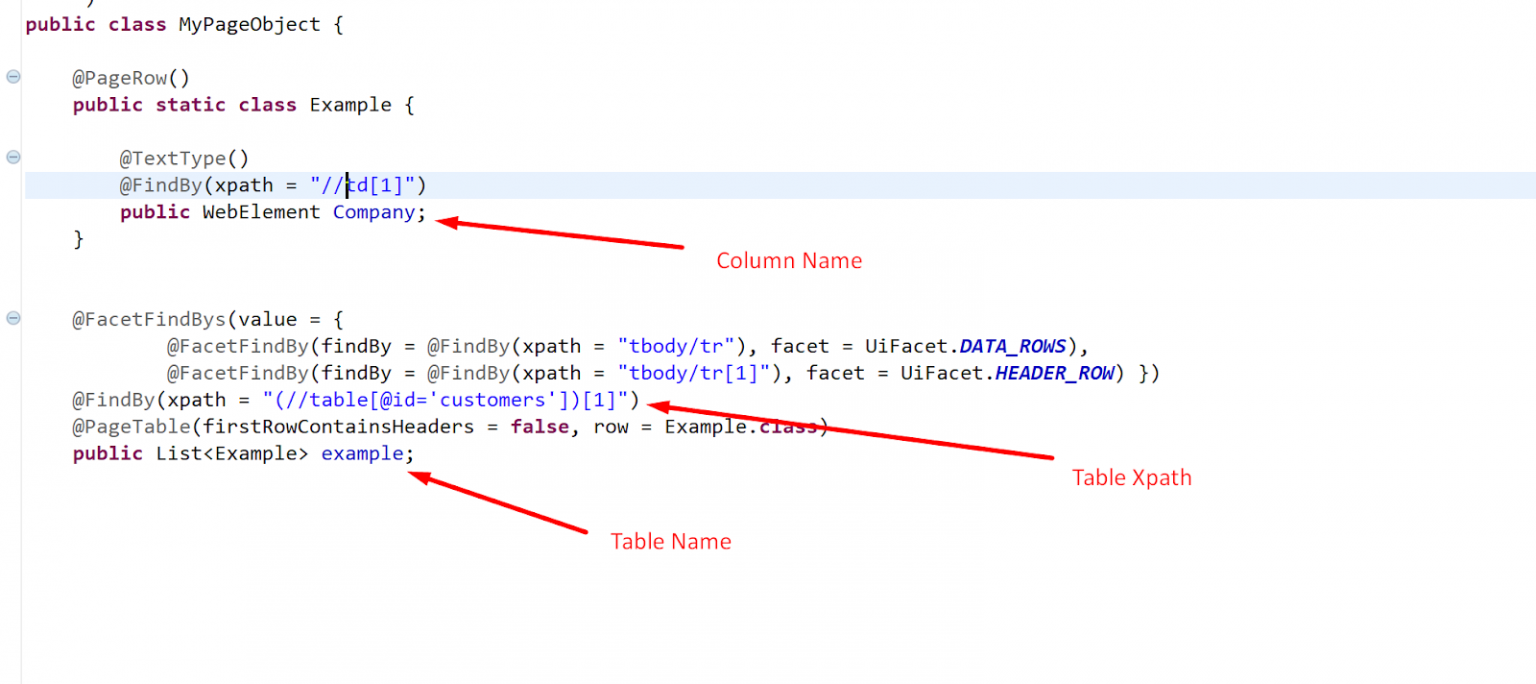Click the false value for firstRowContainsHeaders
The height and width of the screenshot is (684, 1536).
tap(540, 426)
